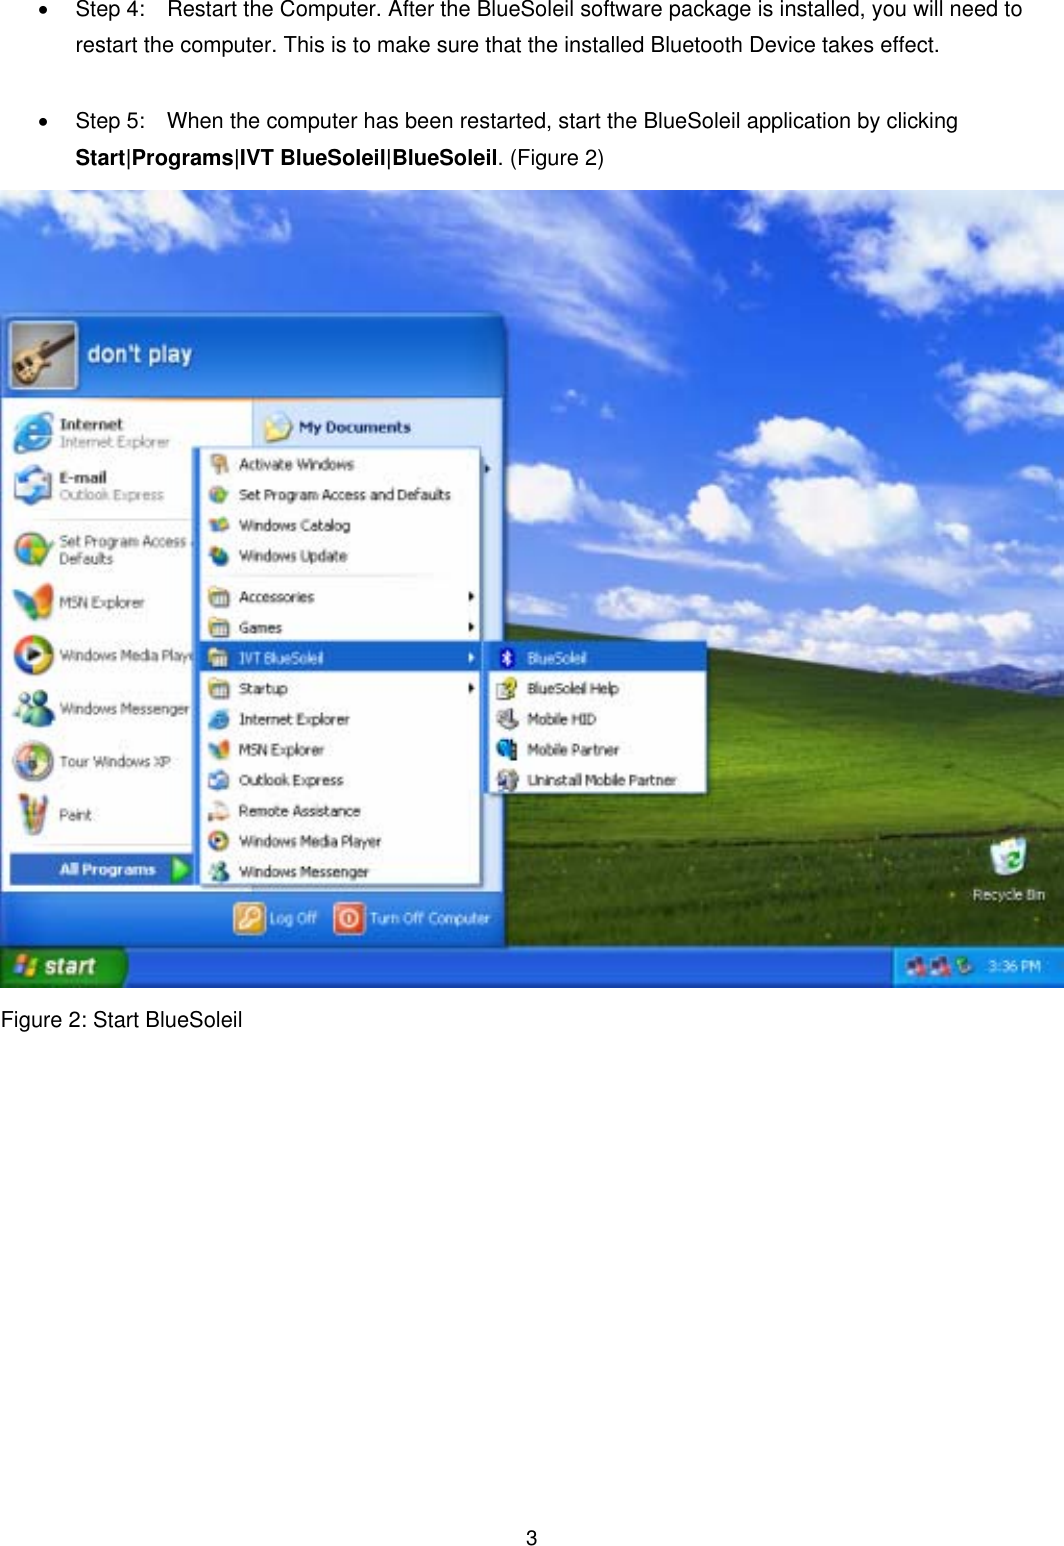Expand the IVT BlueSoleil submenu arrow
1064x1546 pixels.
(x=471, y=657)
